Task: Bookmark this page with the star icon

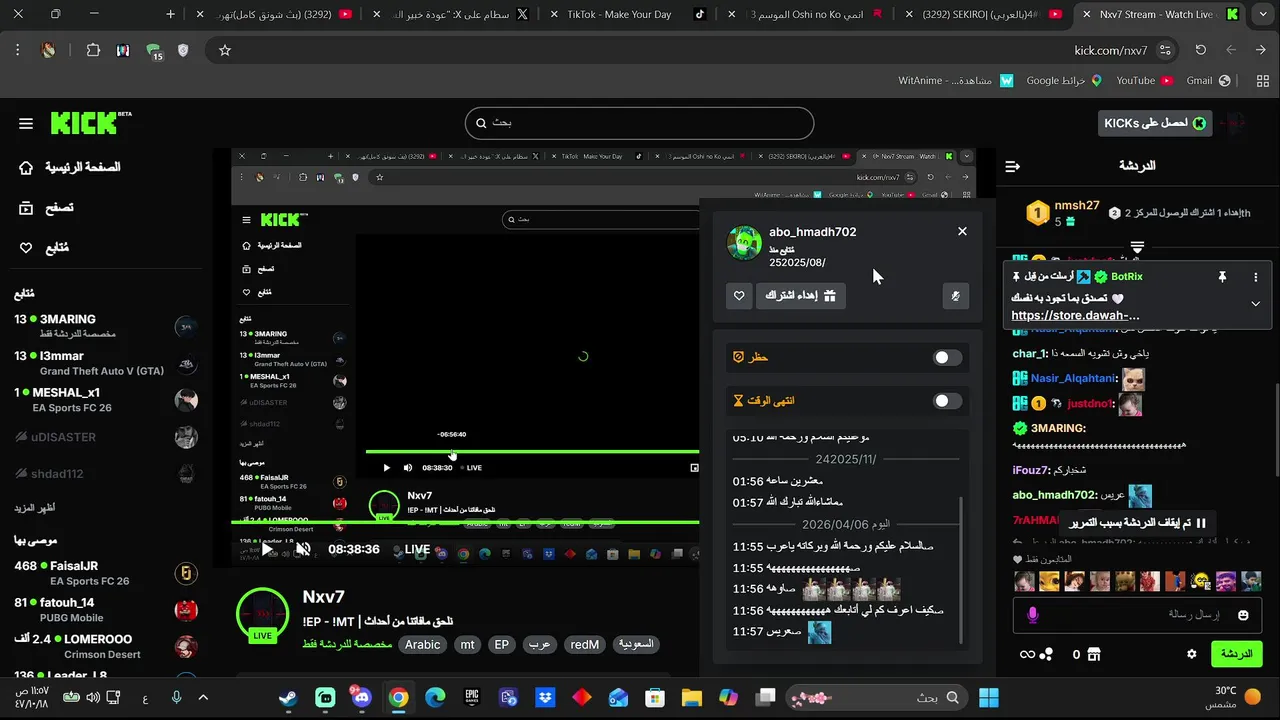Action: point(225,50)
